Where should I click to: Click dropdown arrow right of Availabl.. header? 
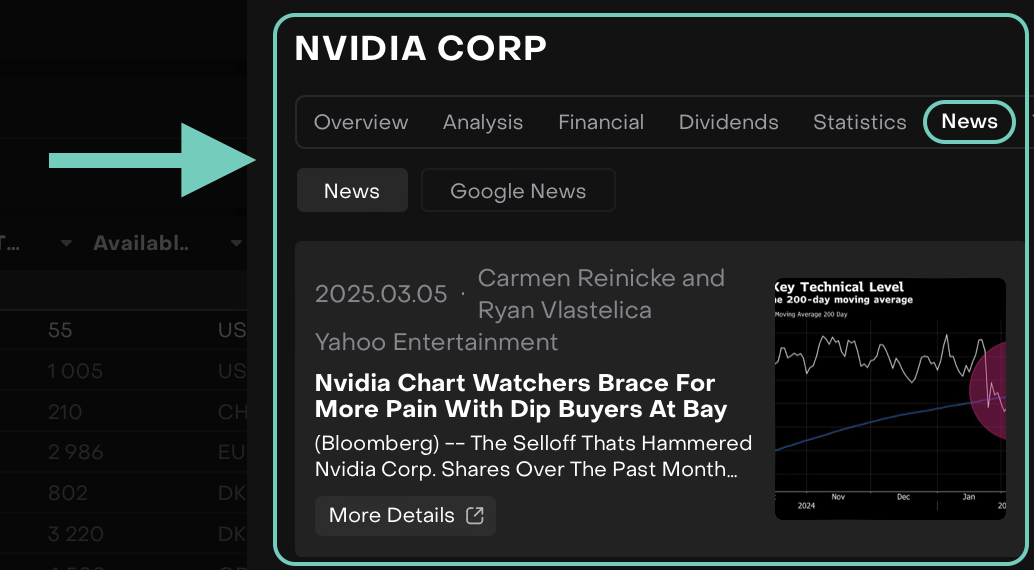[x=236, y=243]
